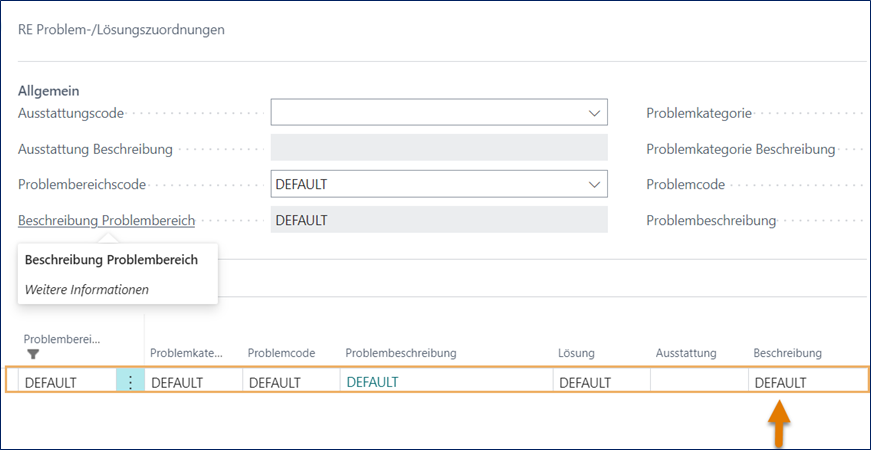Select the empty Ausstattung cell in row

(x=699, y=382)
